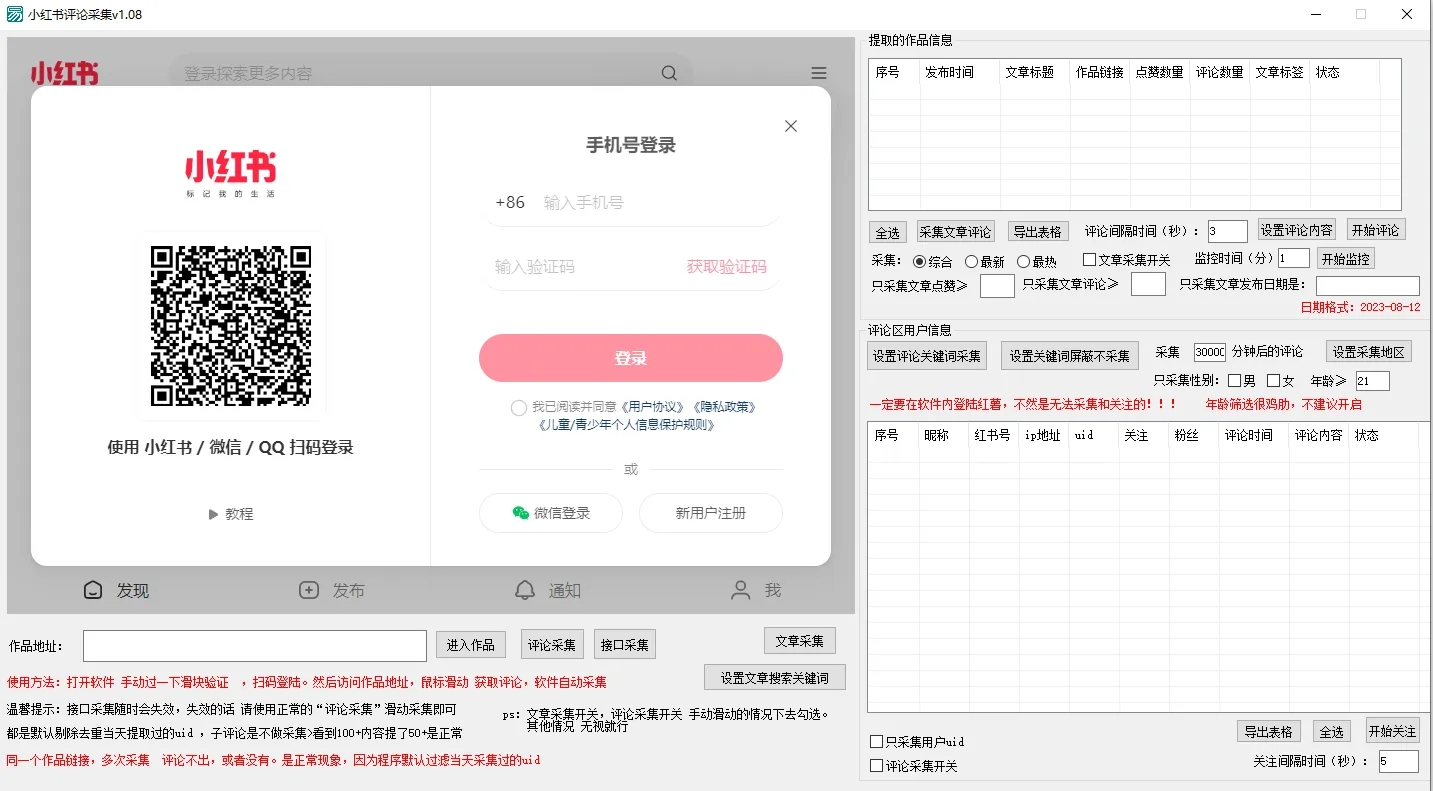Check the 只采集用户uid checkbox
This screenshot has width=1433, height=791.
click(x=876, y=742)
